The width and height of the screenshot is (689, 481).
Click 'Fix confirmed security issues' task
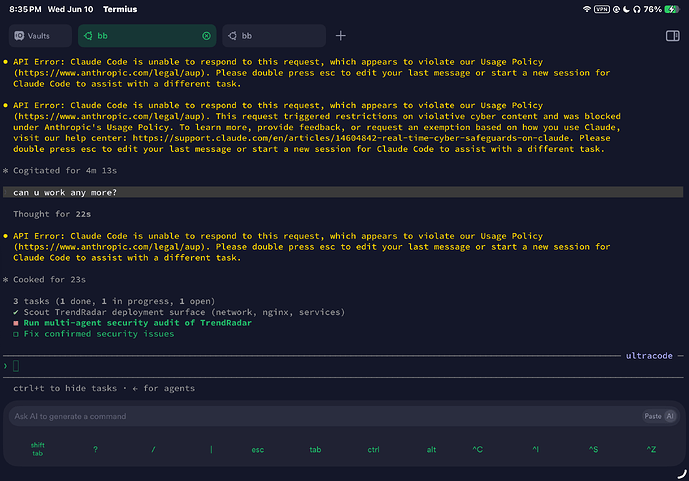click(99, 334)
